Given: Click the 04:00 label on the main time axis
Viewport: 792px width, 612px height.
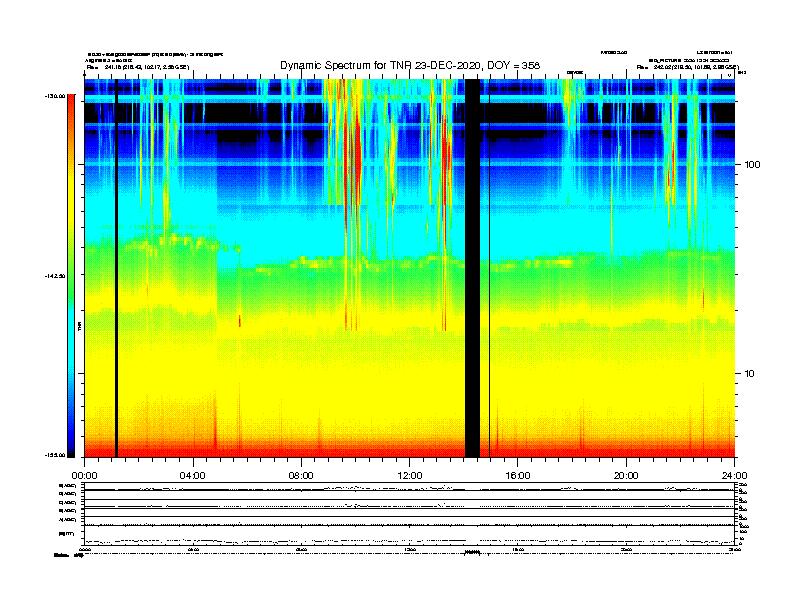Looking at the screenshot, I should coord(193,476).
